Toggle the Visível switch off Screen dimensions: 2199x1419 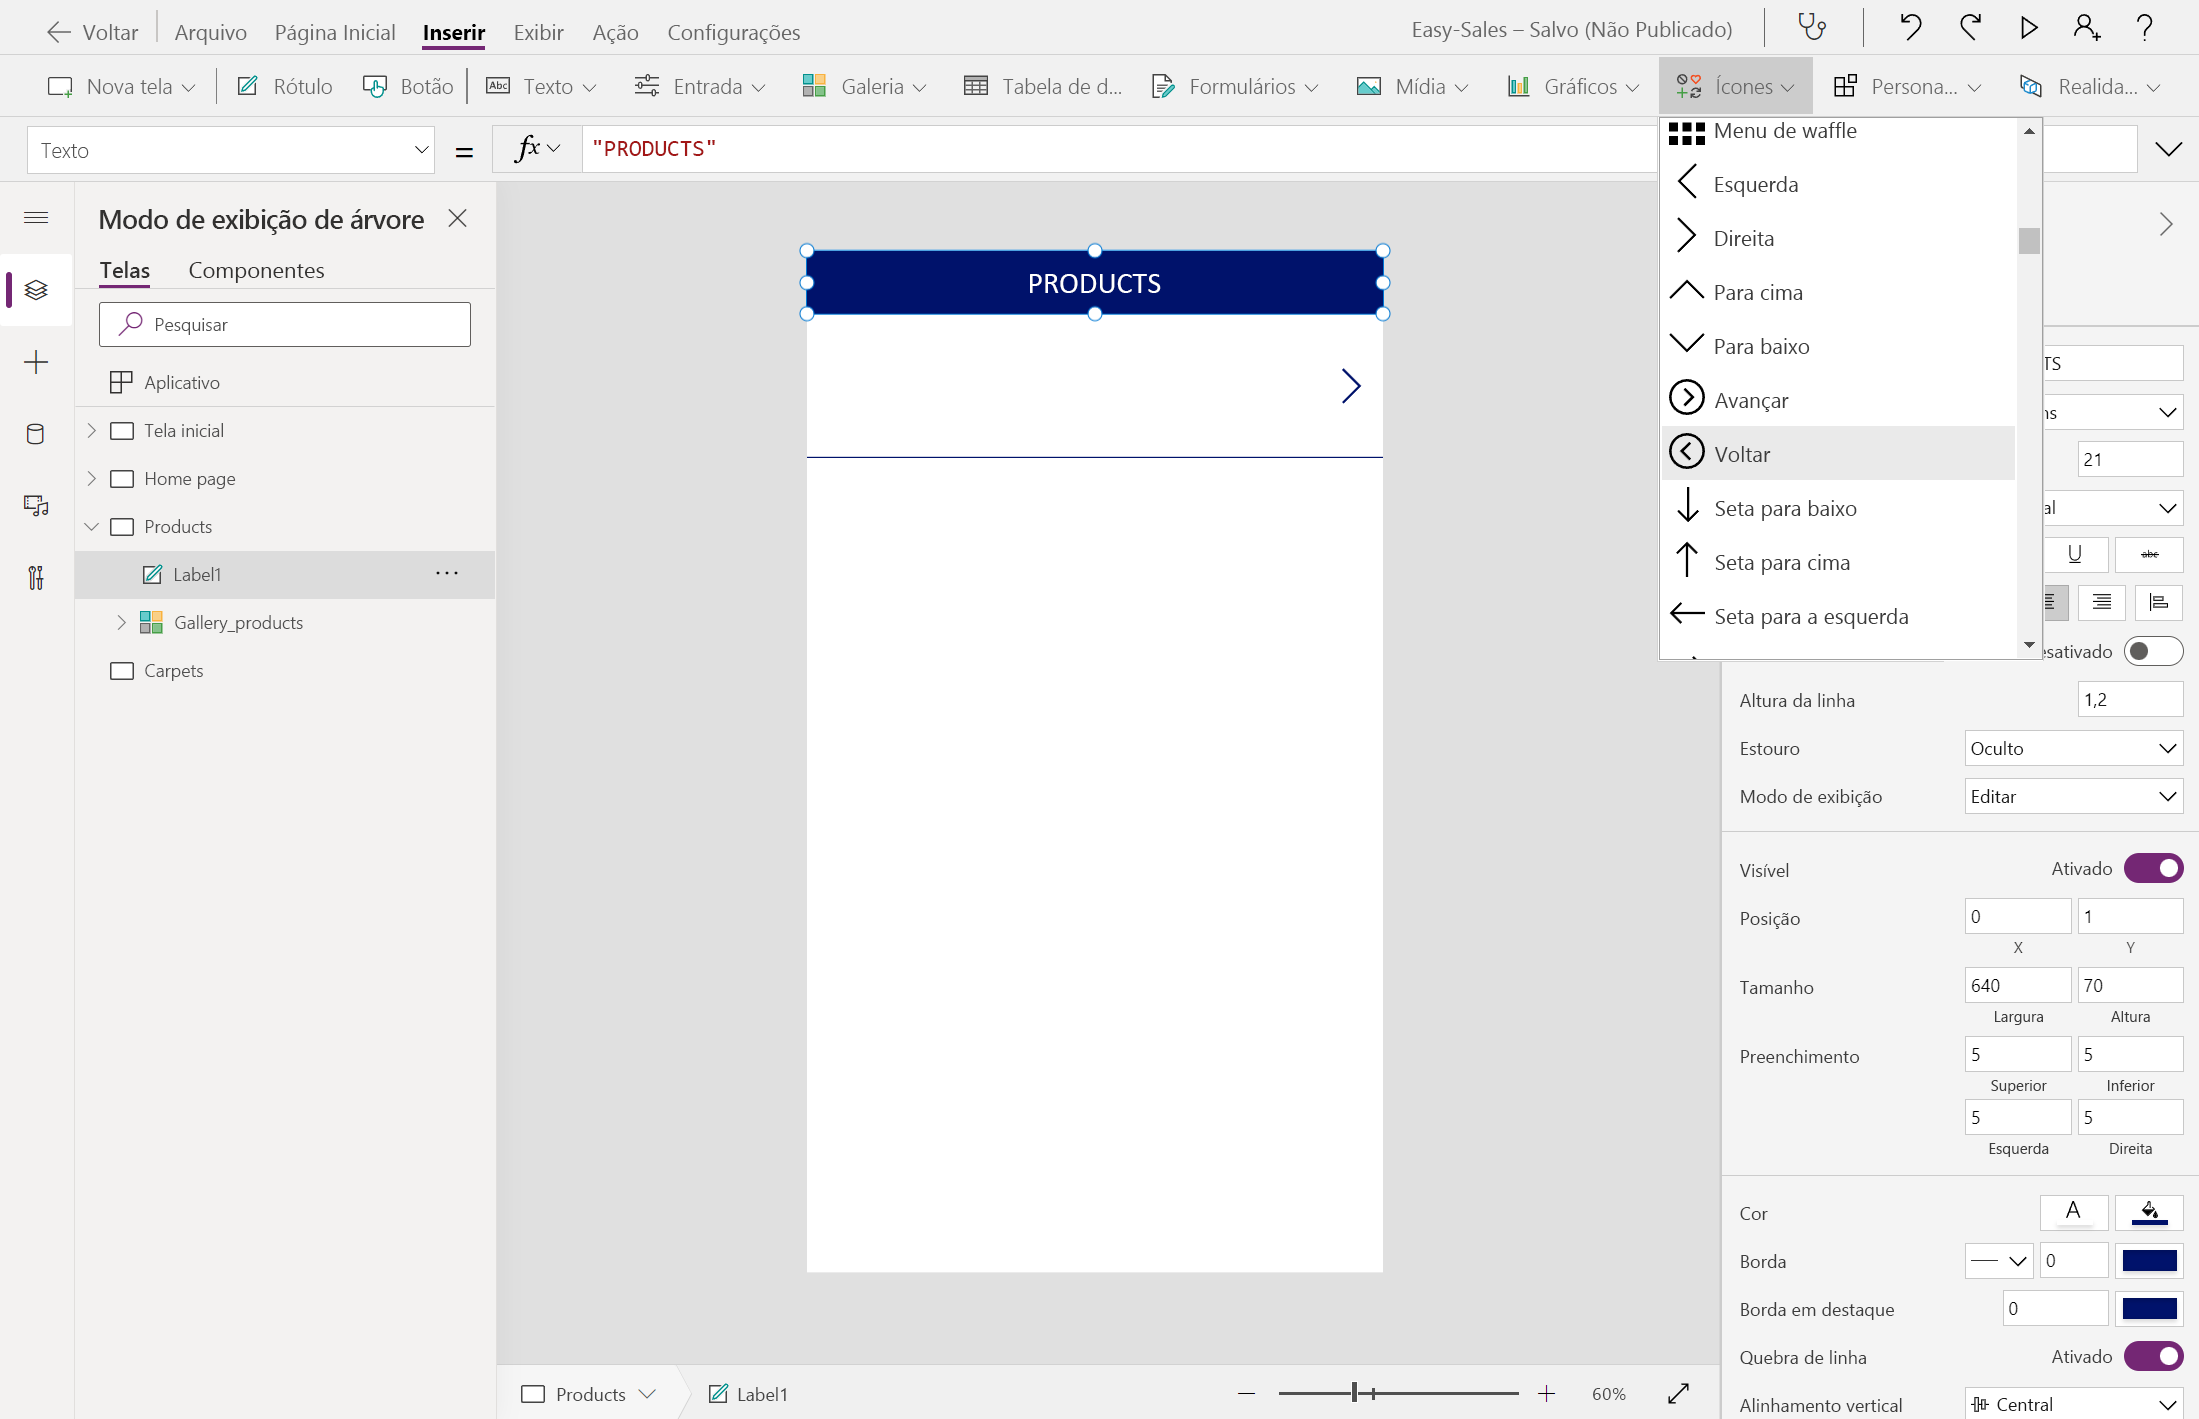(2153, 868)
